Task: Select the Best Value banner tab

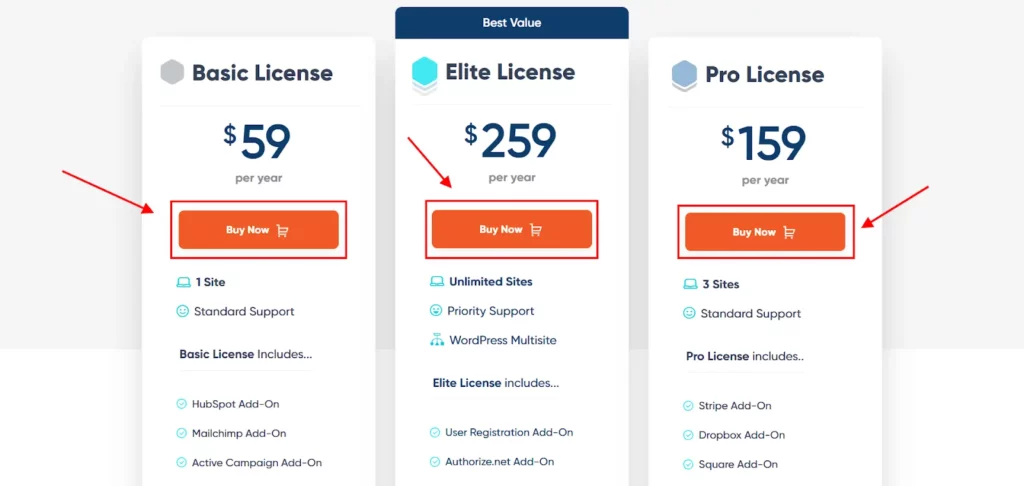Action: [512, 22]
